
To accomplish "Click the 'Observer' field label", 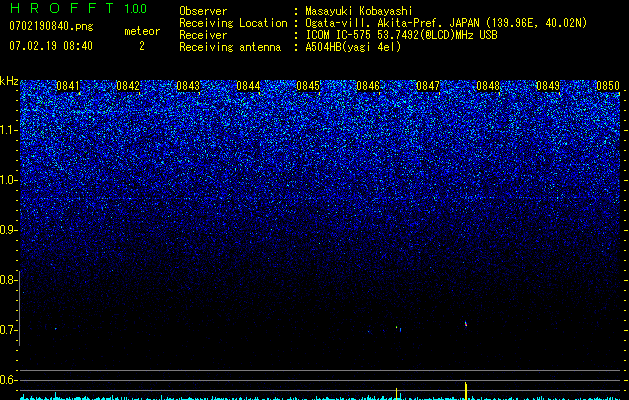I will tap(203, 11).
